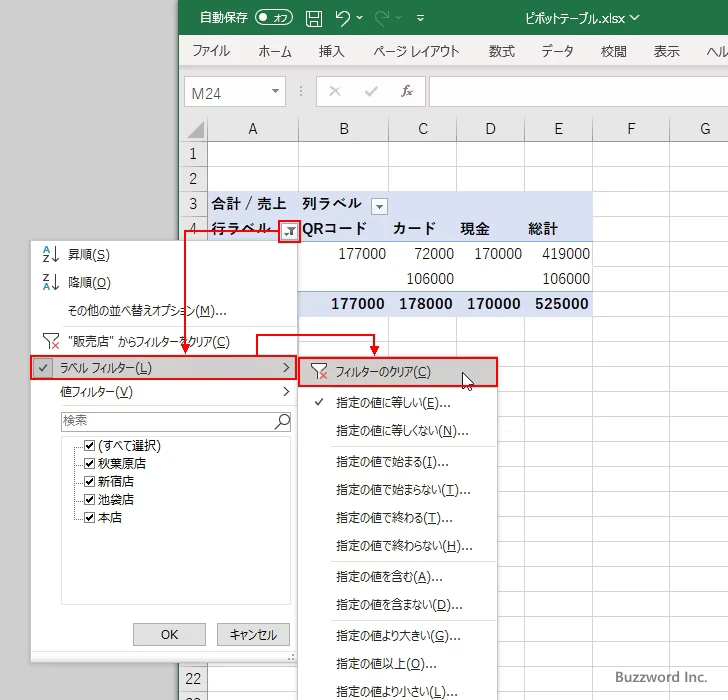Click "販売店" からフィルターをクリア(C) funnel icon

(51, 342)
